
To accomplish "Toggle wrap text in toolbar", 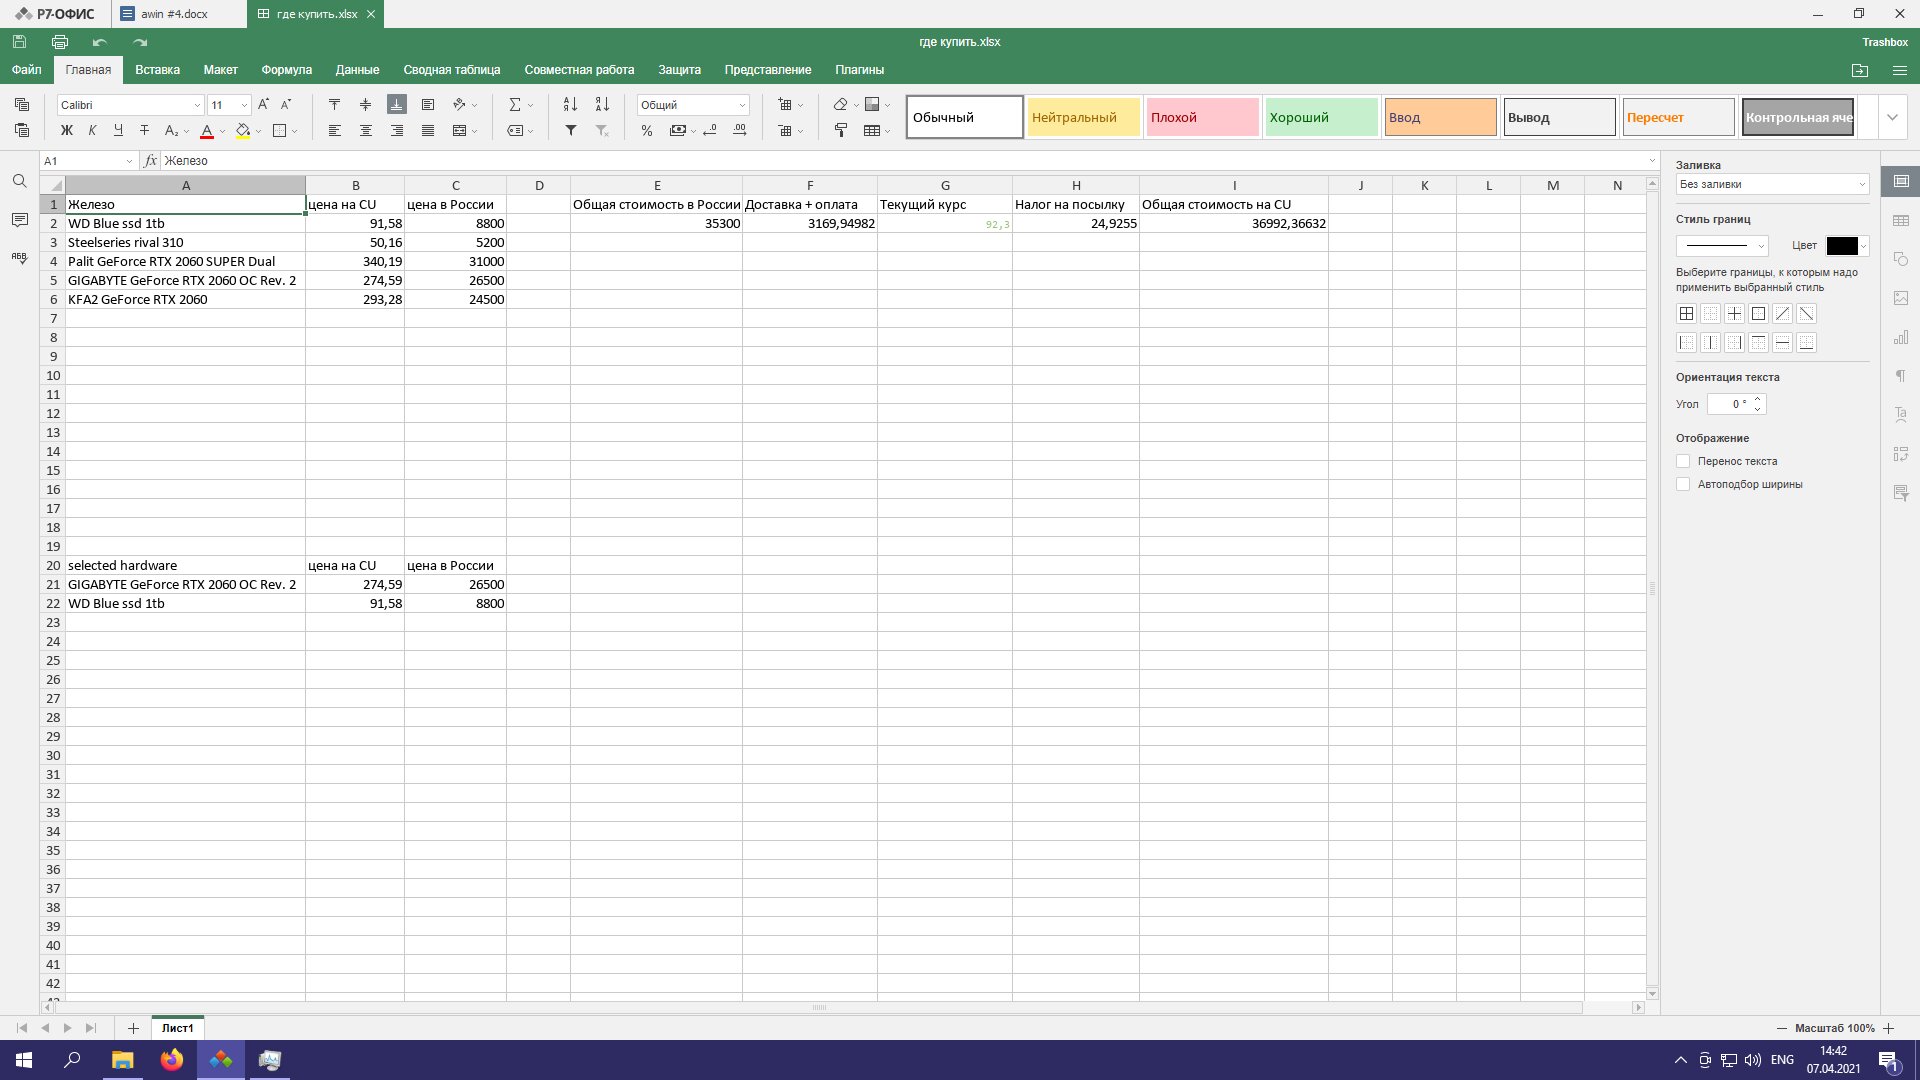I will tap(428, 105).
